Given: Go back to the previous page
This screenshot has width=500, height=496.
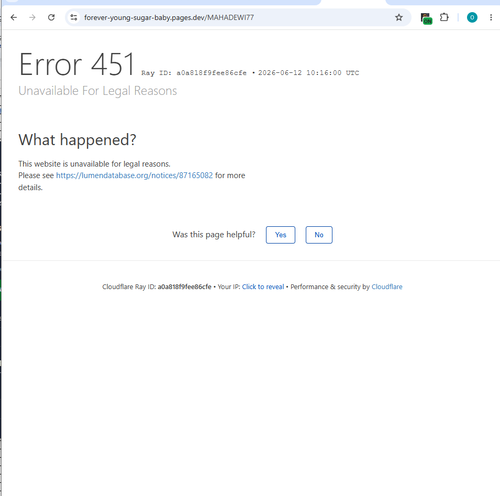Looking at the screenshot, I should point(14,17).
